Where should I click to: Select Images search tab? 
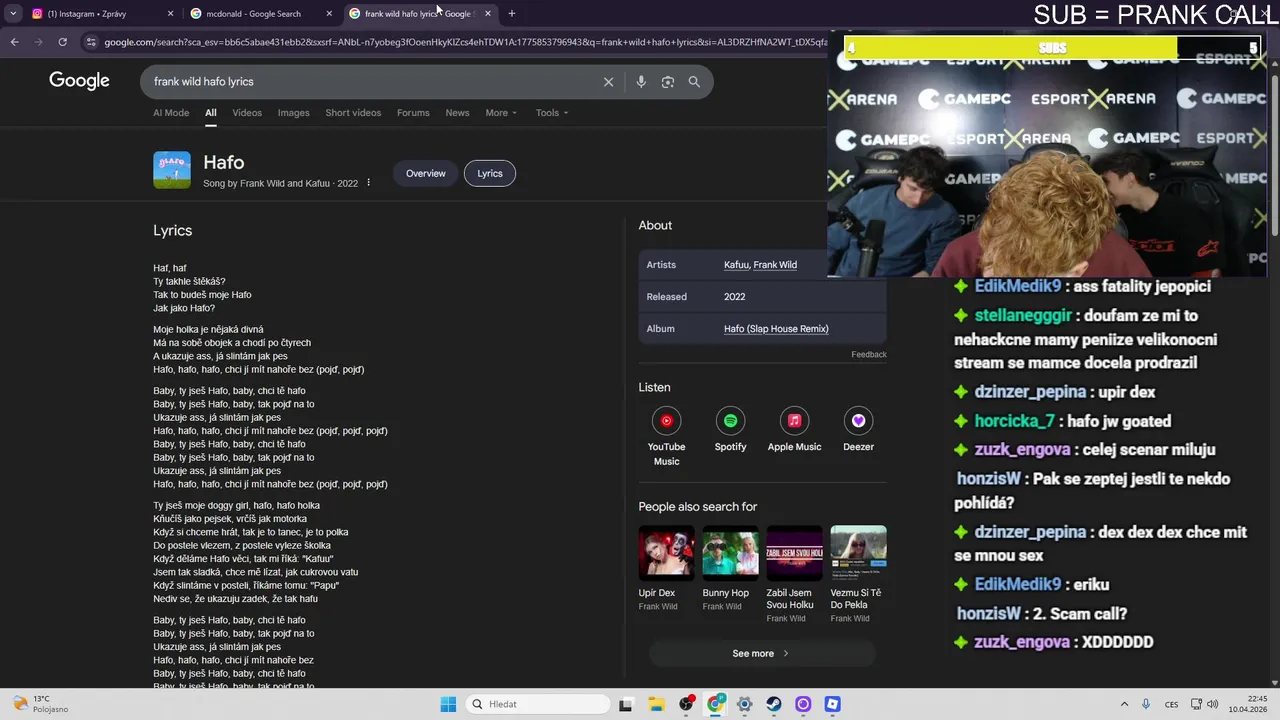(x=293, y=113)
